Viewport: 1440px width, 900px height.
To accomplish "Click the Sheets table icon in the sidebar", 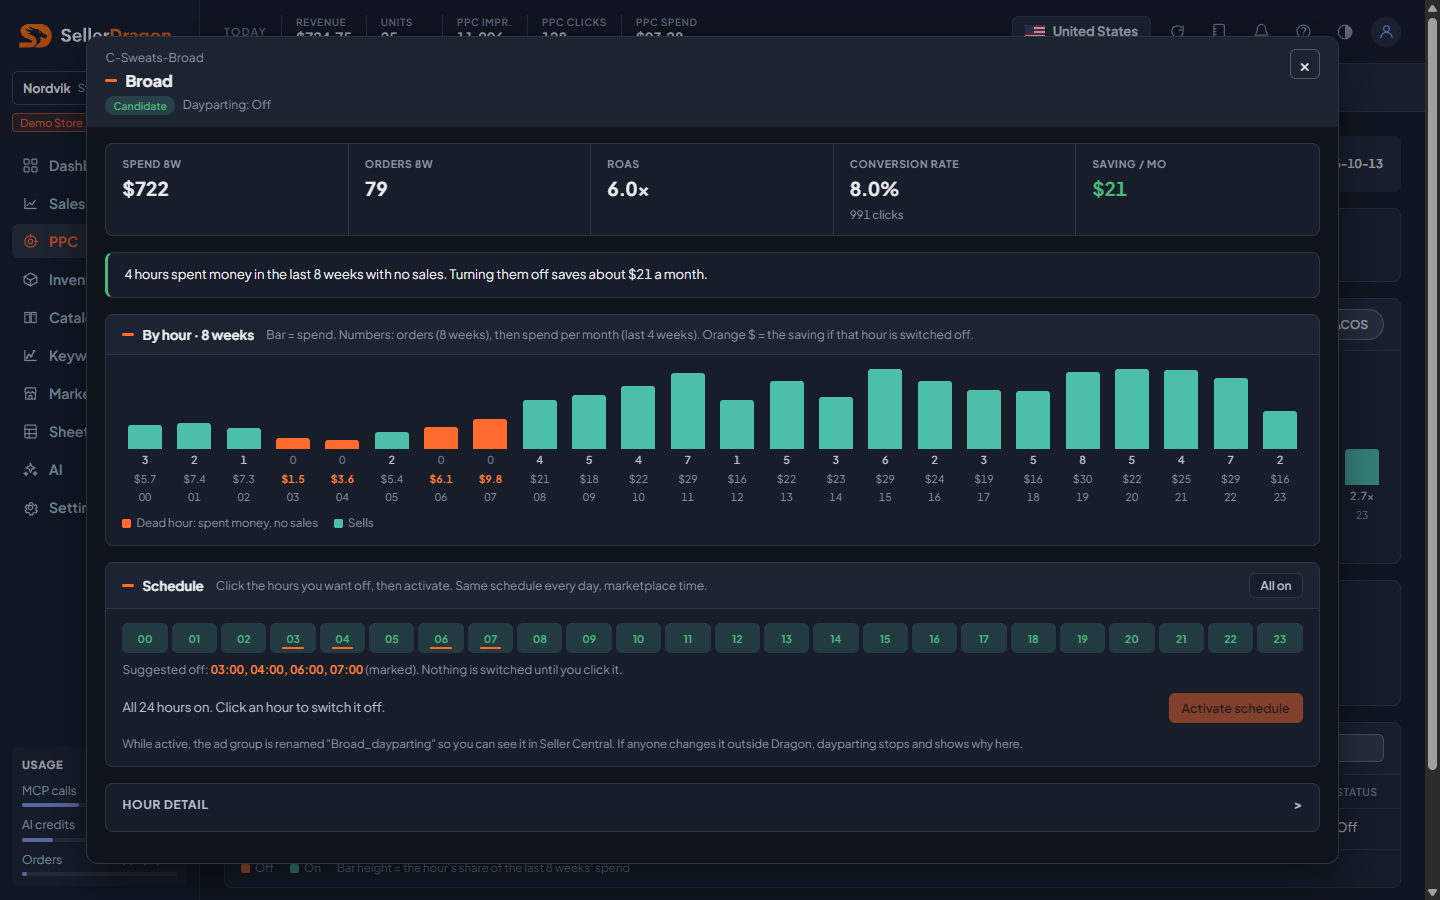I will 31,432.
